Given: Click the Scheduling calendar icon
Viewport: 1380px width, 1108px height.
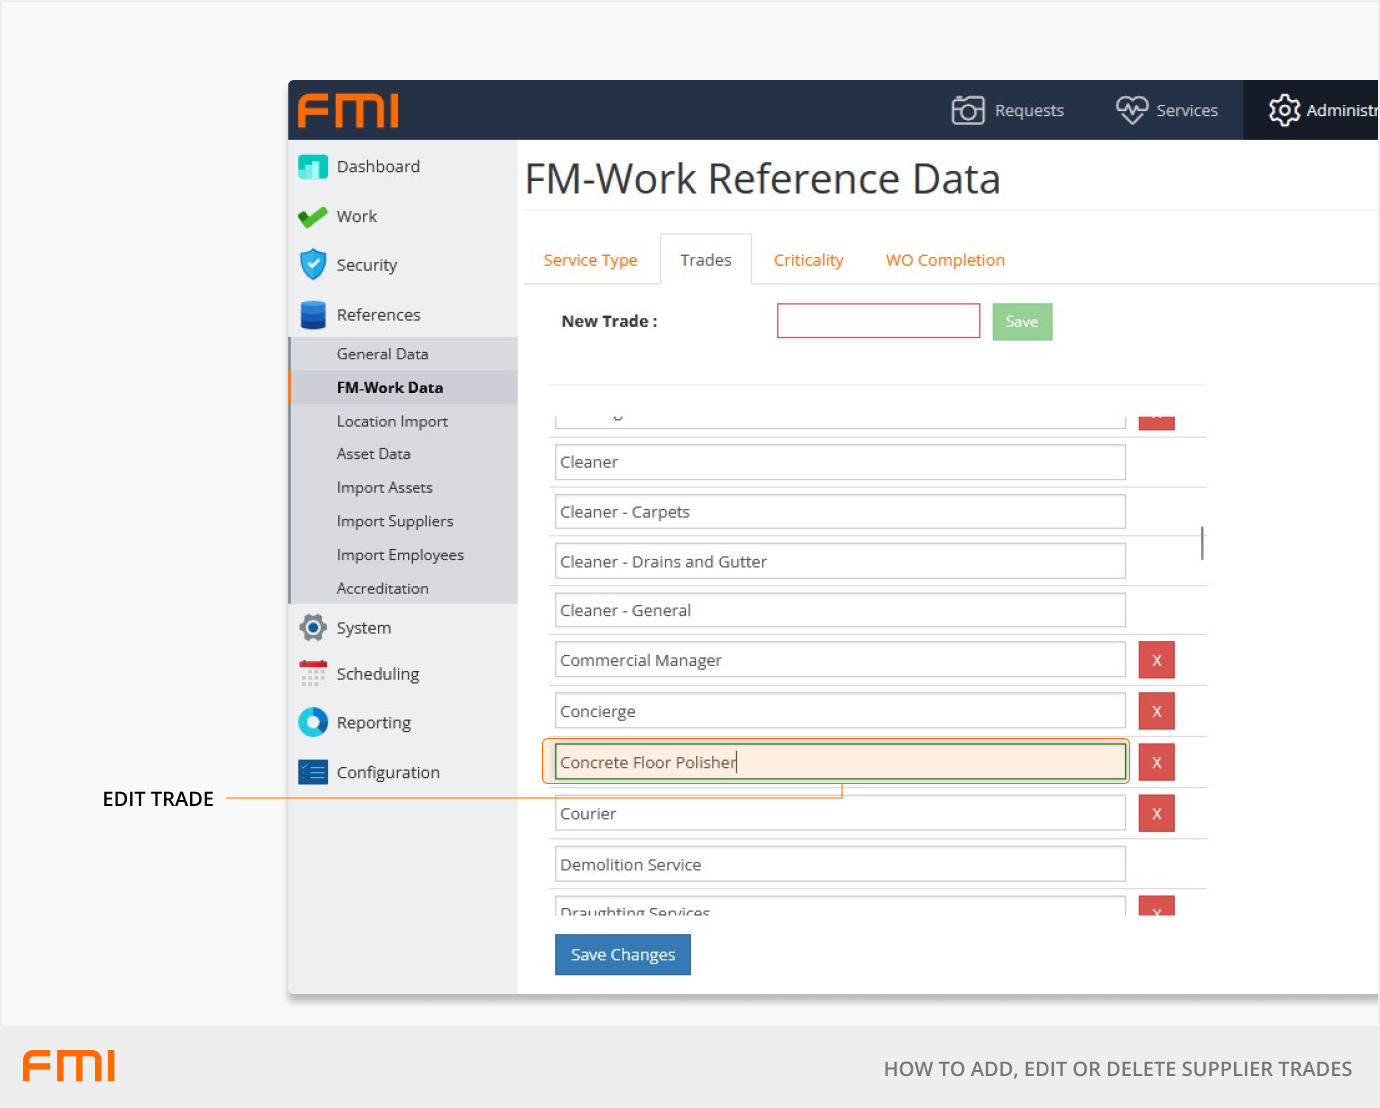Looking at the screenshot, I should (x=313, y=674).
